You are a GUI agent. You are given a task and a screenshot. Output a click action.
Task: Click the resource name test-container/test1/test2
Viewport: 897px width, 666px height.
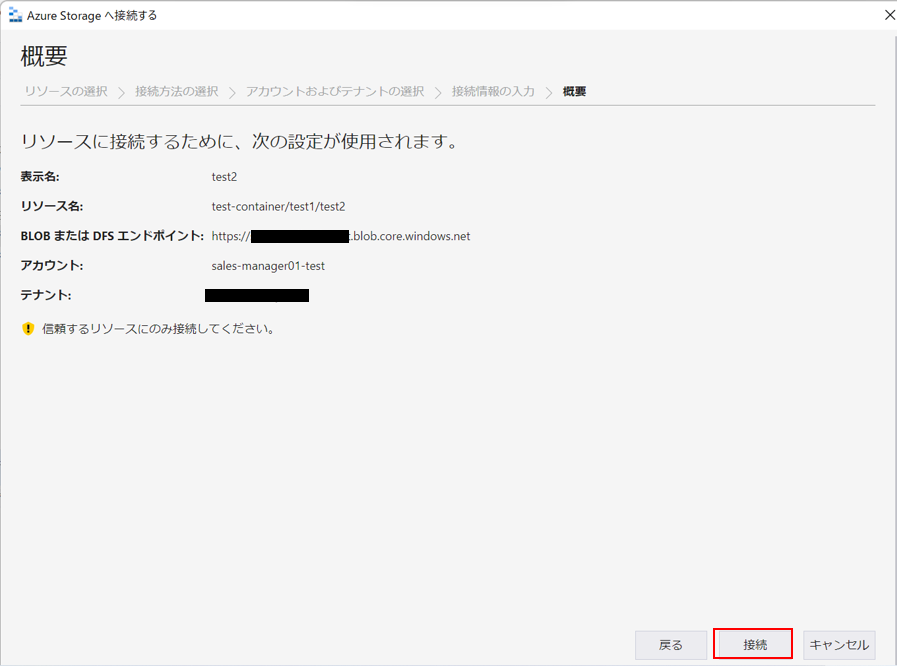[279, 207]
